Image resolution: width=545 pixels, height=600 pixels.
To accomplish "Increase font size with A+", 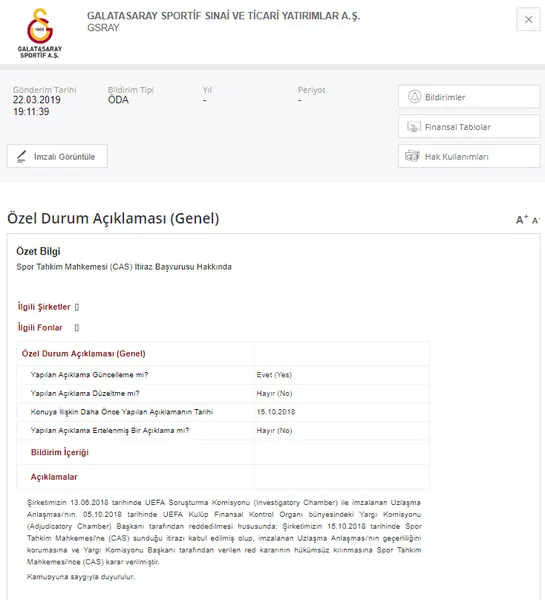I will [522, 220].
